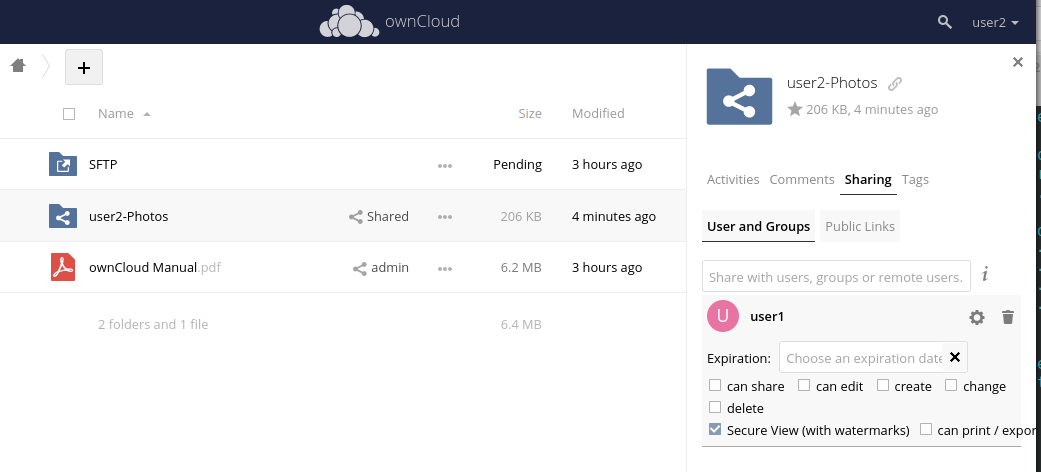Click the info icon beside share field
The image size is (1041, 472).
[x=985, y=274]
